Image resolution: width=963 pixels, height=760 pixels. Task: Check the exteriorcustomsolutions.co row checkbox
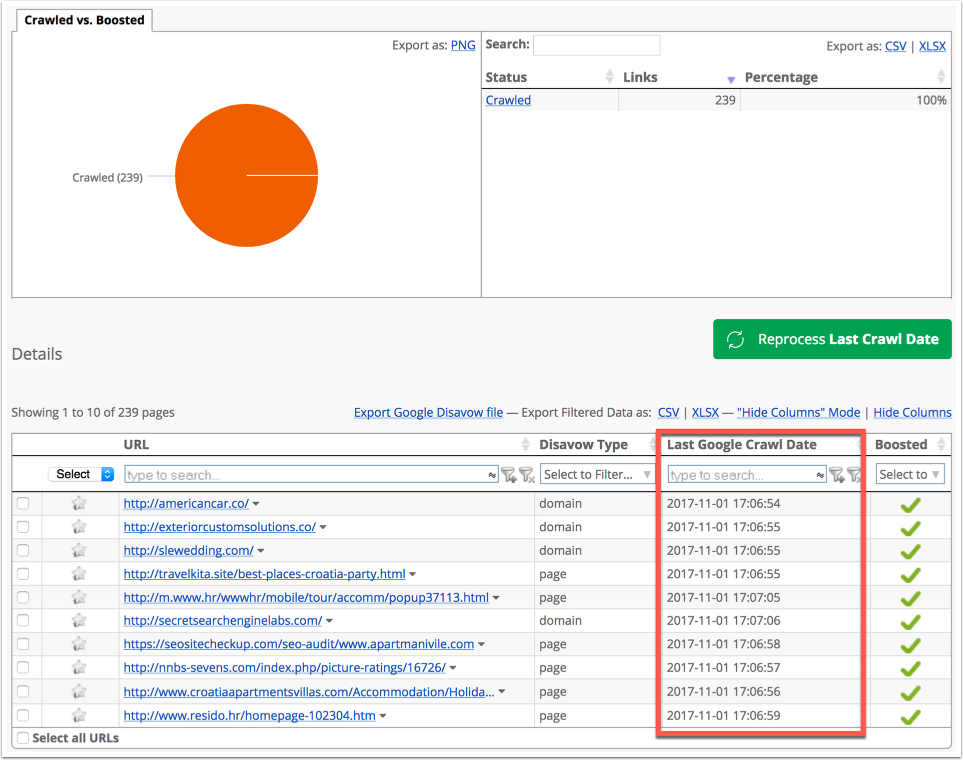23,527
